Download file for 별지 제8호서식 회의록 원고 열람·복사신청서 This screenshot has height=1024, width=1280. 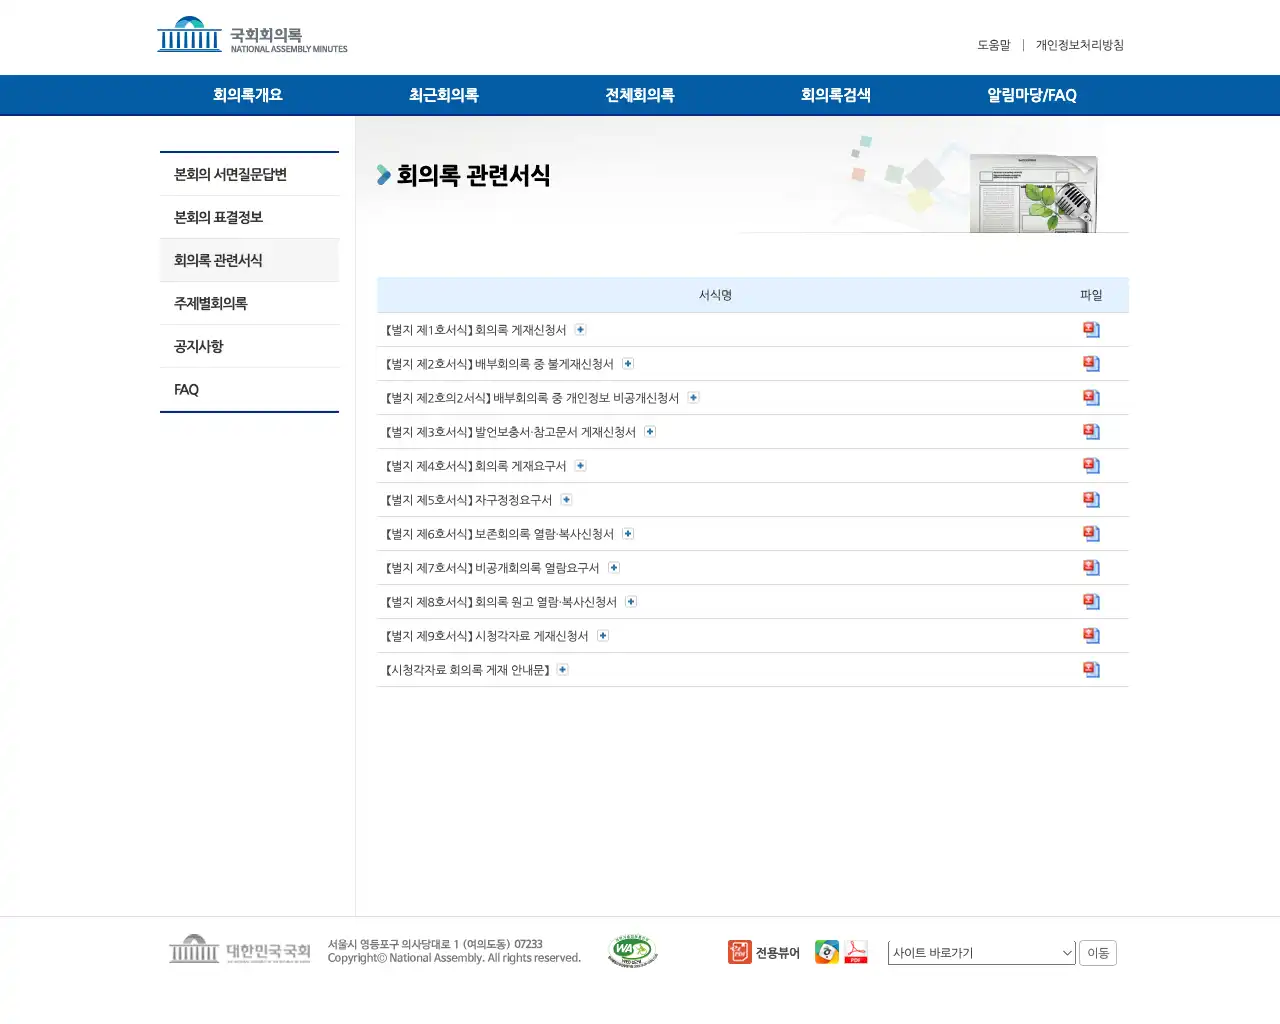pos(1091,602)
